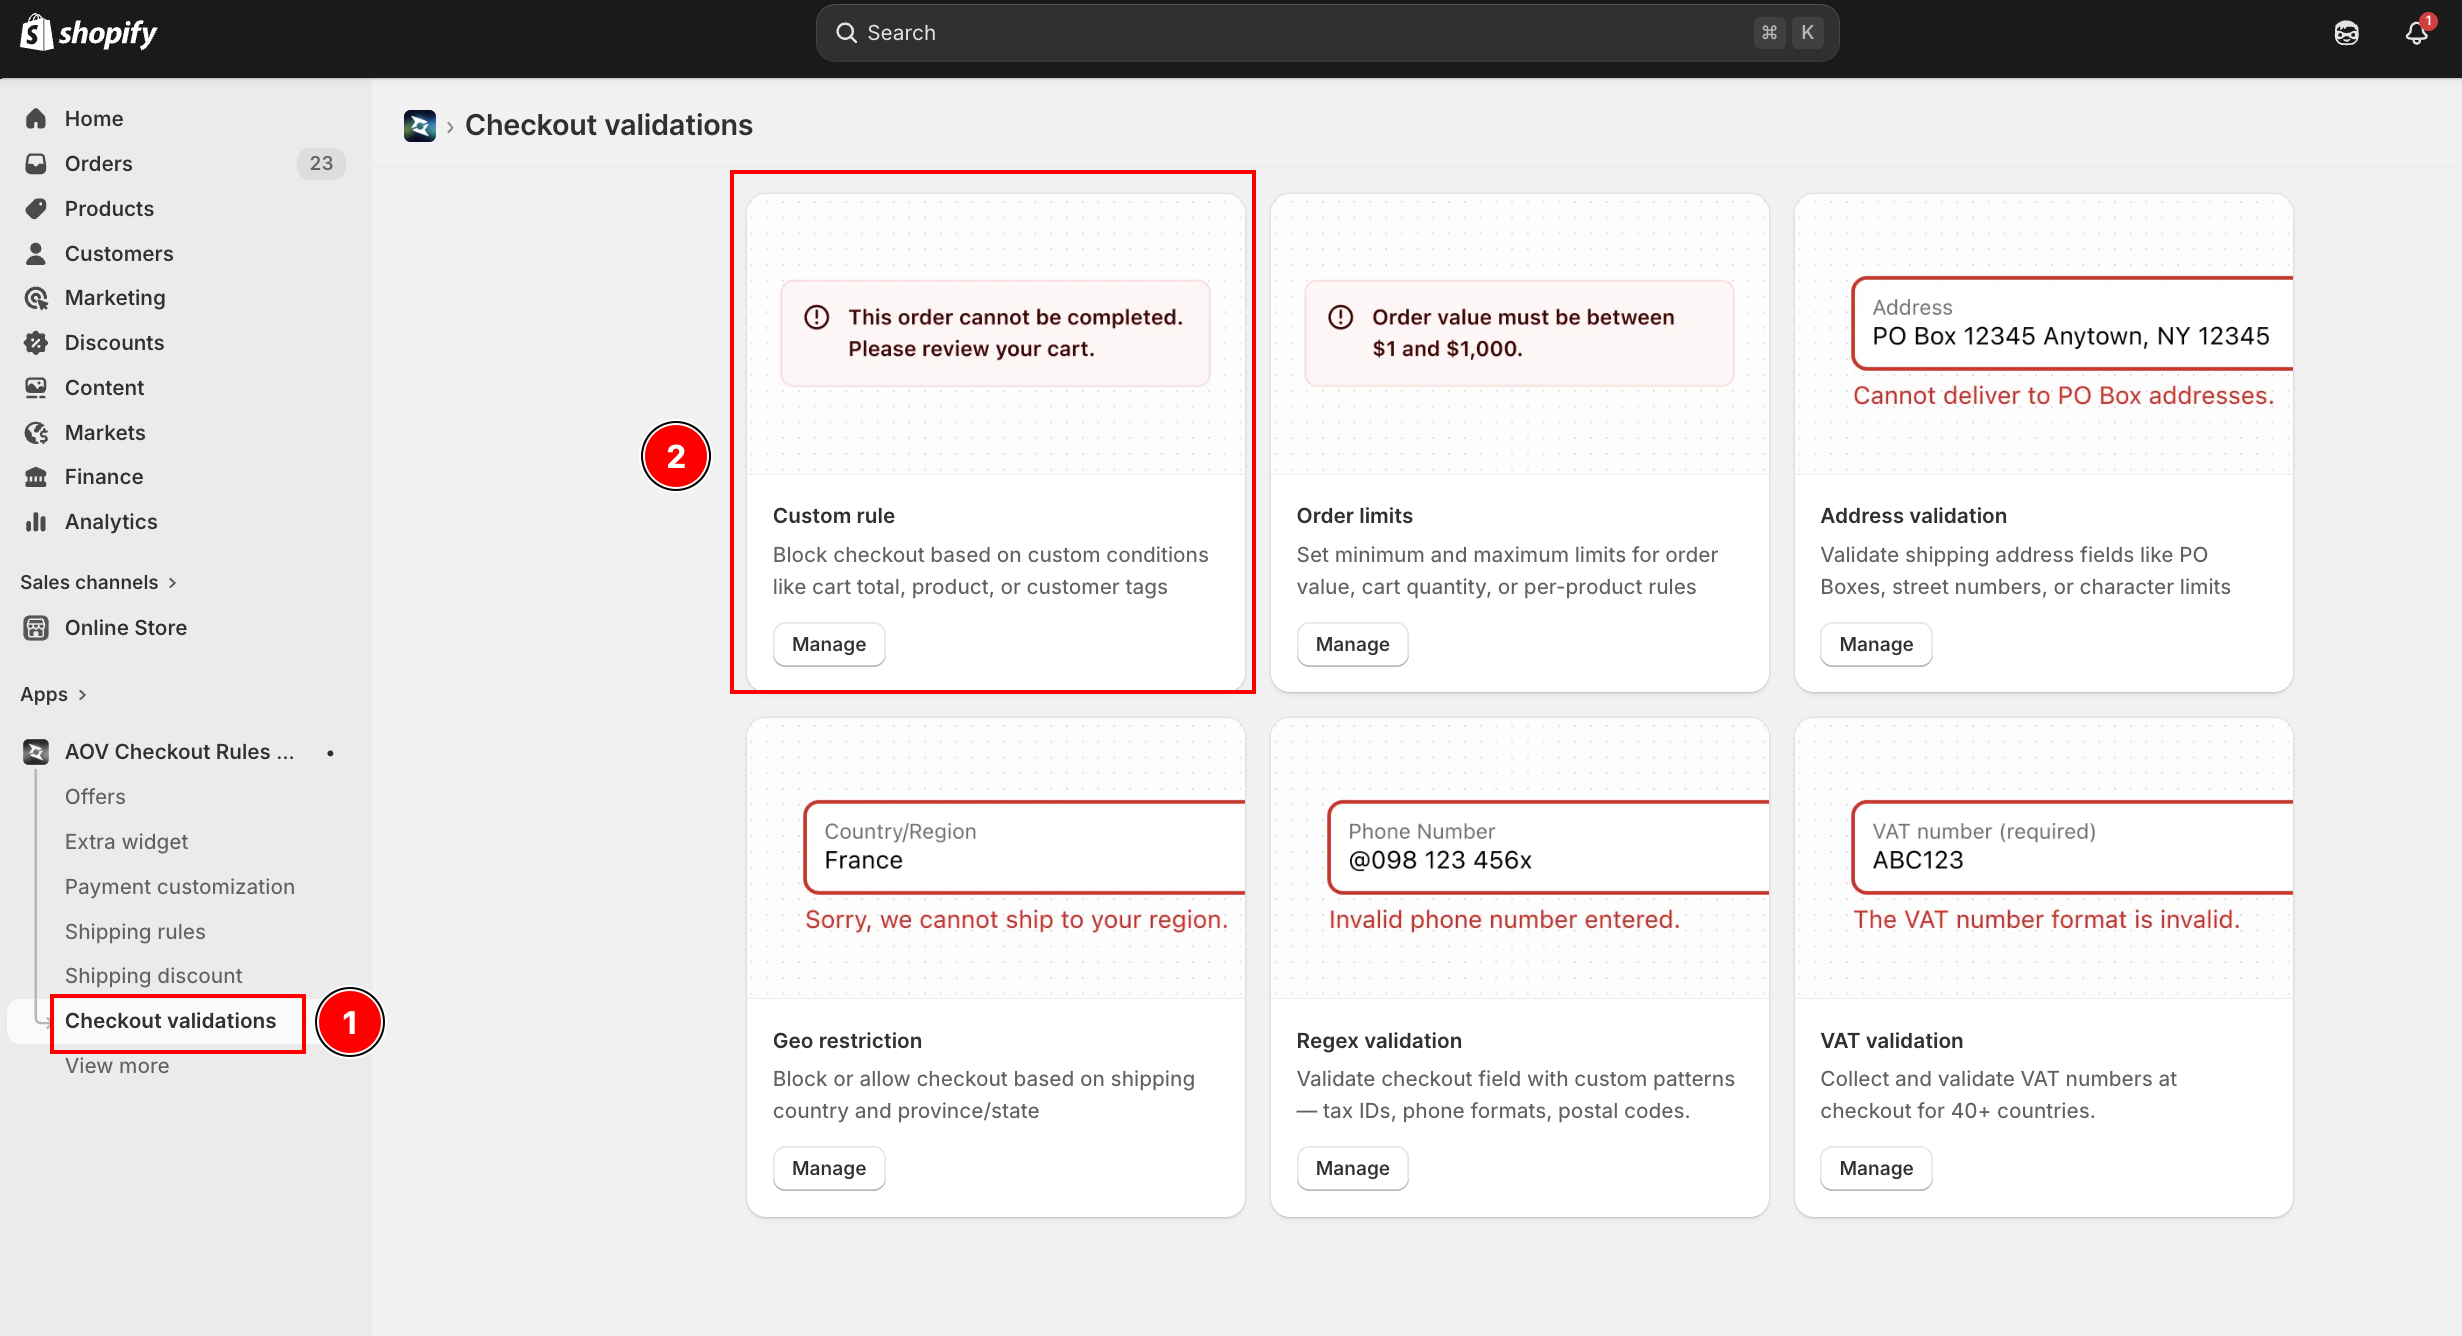Select Offers under AOV Checkout Rules
This screenshot has height=1336, width=2462.
[95, 797]
